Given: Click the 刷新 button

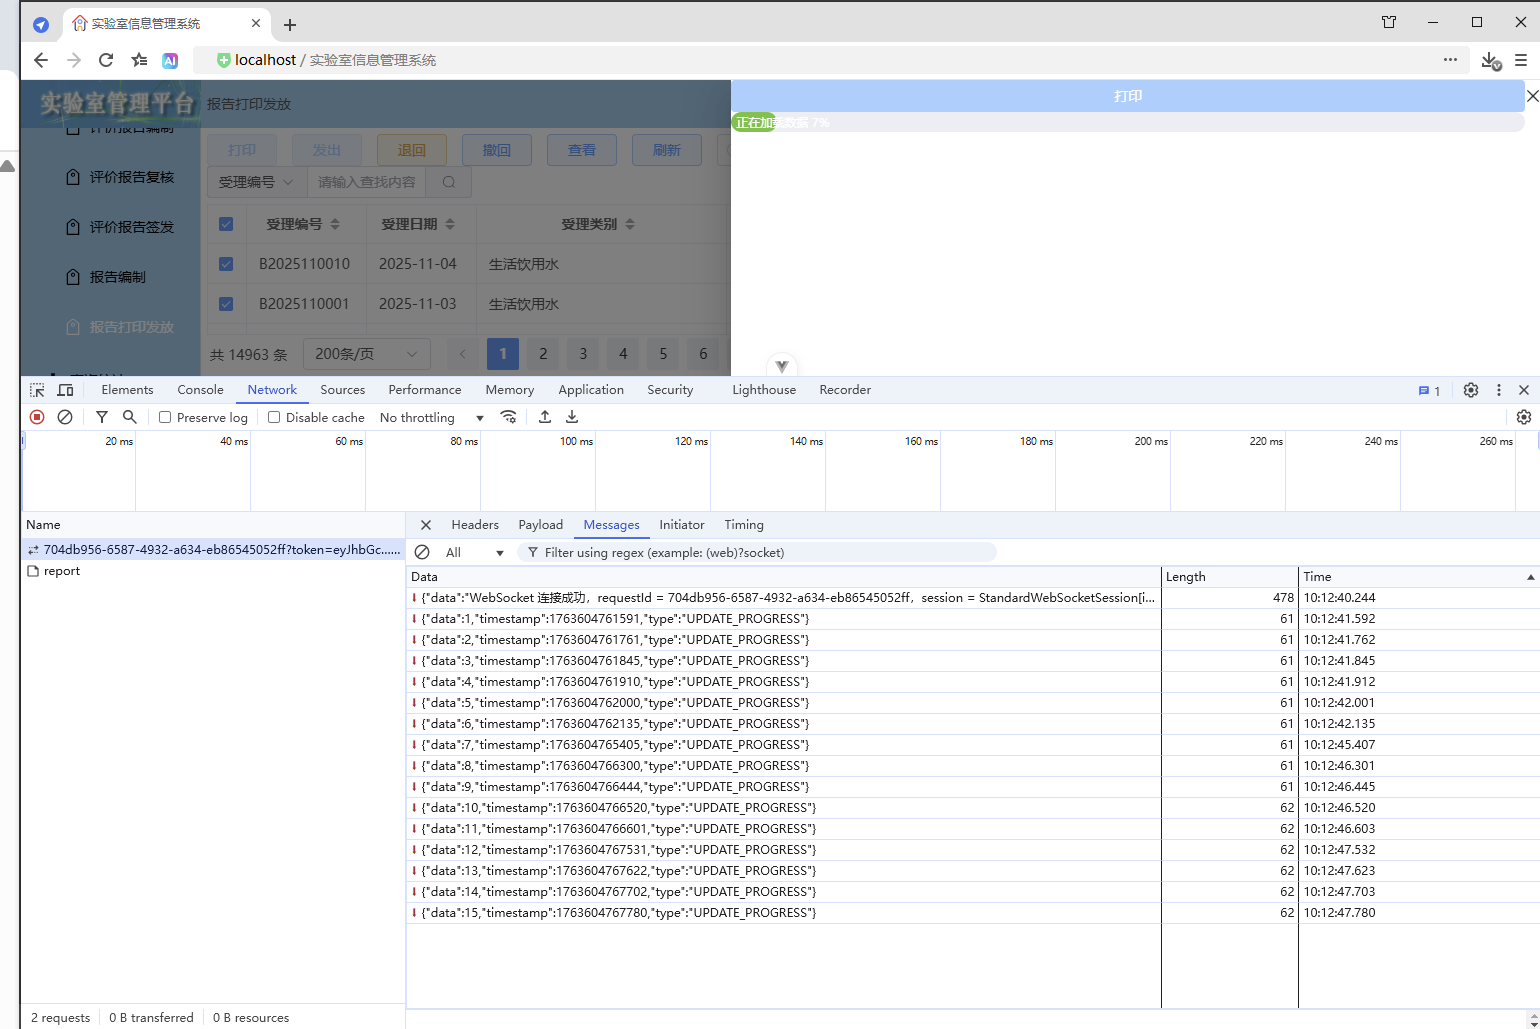Looking at the screenshot, I should [666, 150].
